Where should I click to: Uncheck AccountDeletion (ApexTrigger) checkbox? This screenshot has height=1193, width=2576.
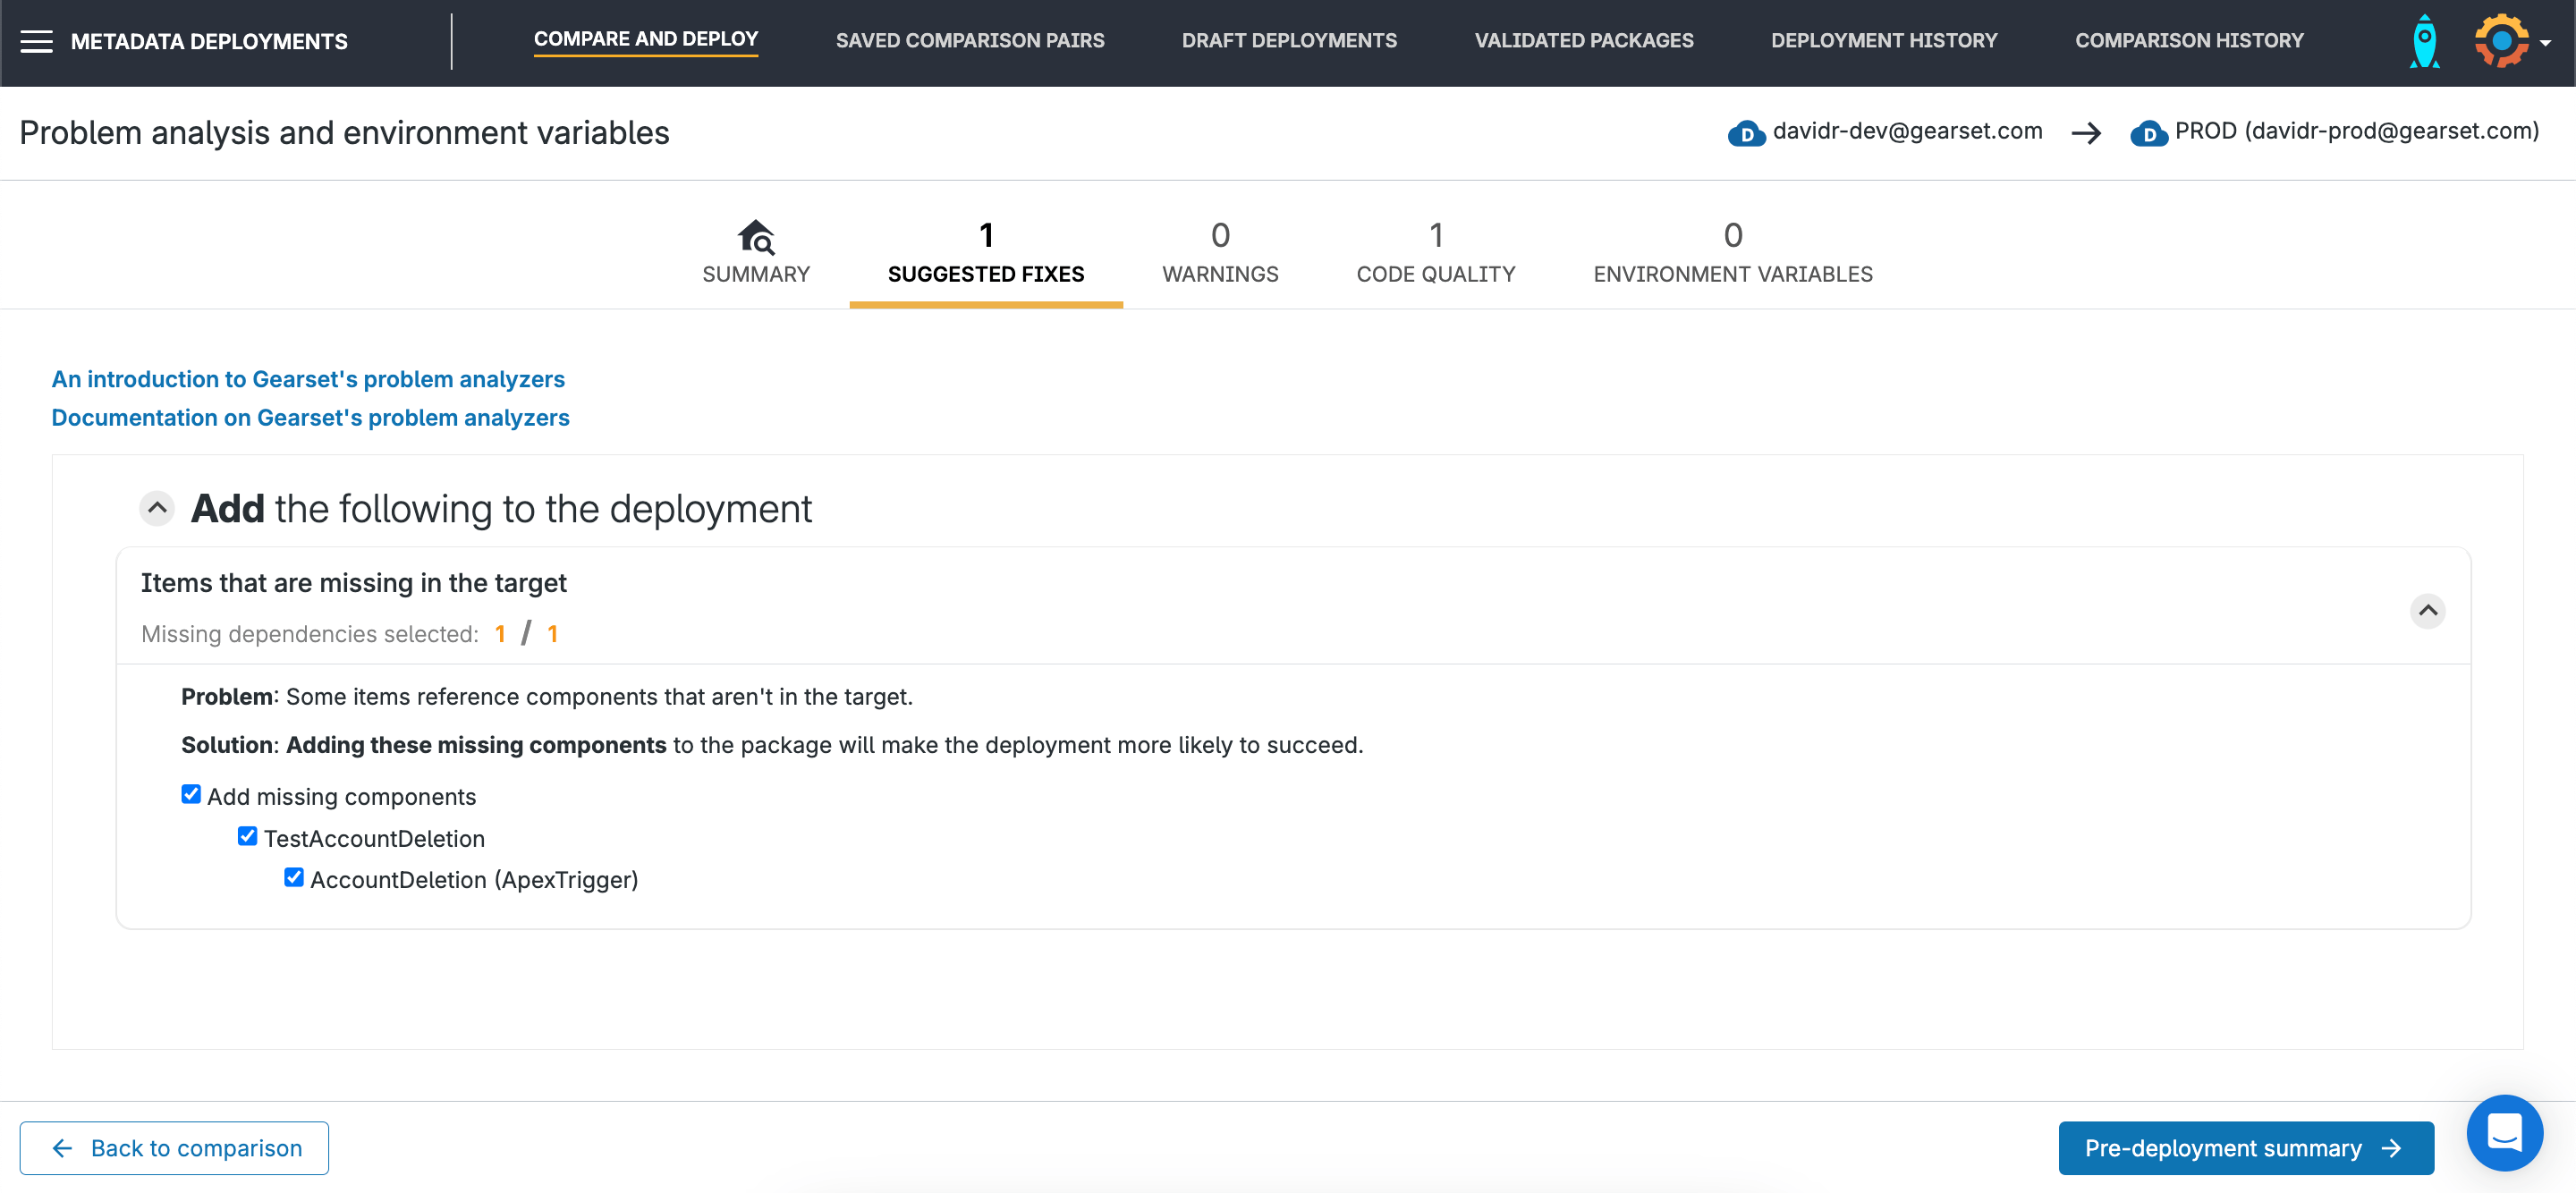pyautogui.click(x=293, y=877)
